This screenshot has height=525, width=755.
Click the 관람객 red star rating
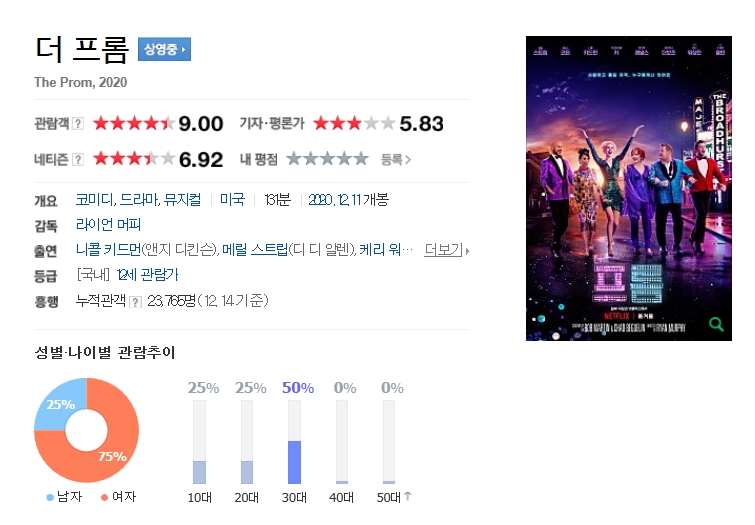(x=134, y=123)
